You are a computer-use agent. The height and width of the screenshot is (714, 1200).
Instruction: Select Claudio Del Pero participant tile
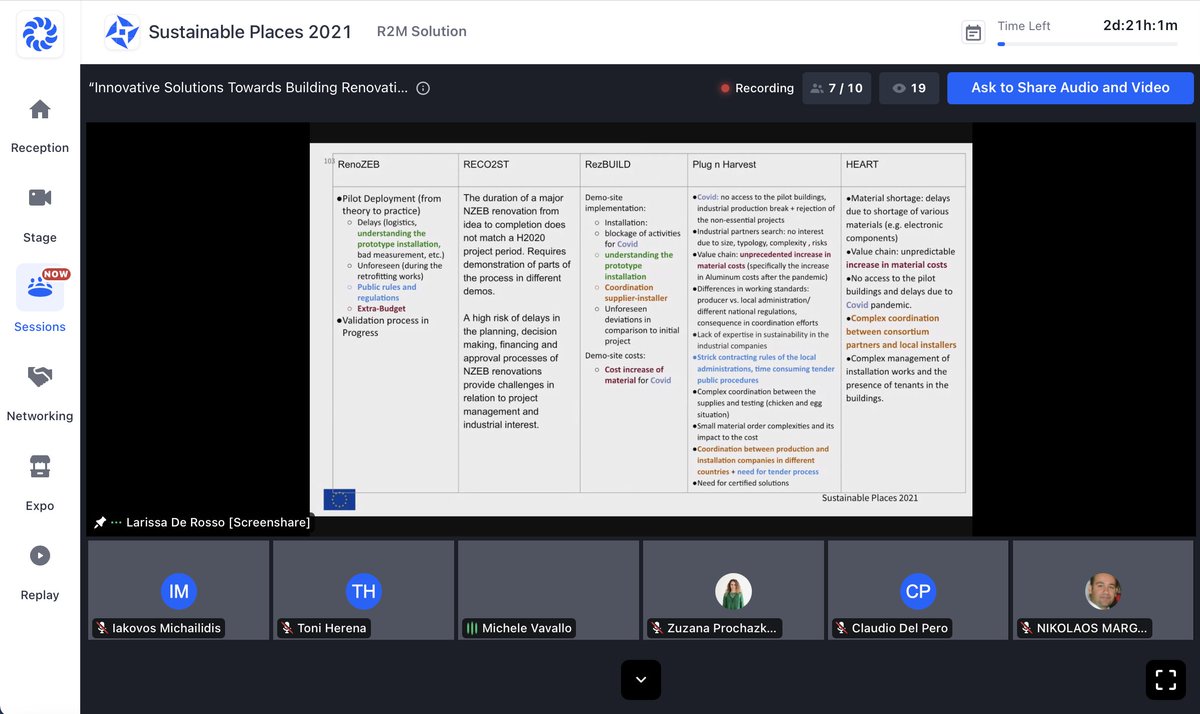919,590
